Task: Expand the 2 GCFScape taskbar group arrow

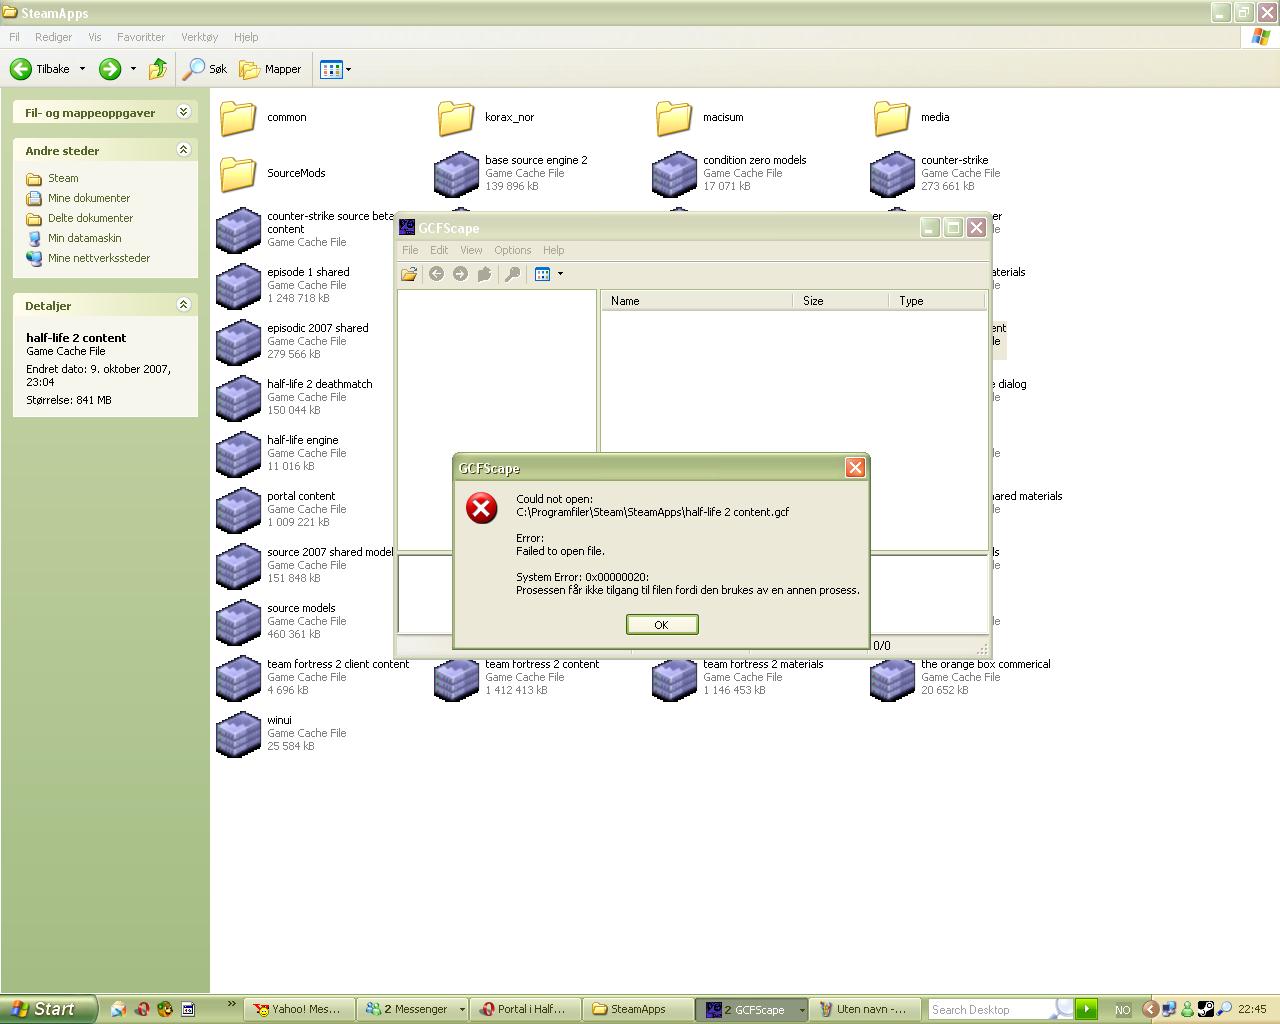Action: (801, 1009)
